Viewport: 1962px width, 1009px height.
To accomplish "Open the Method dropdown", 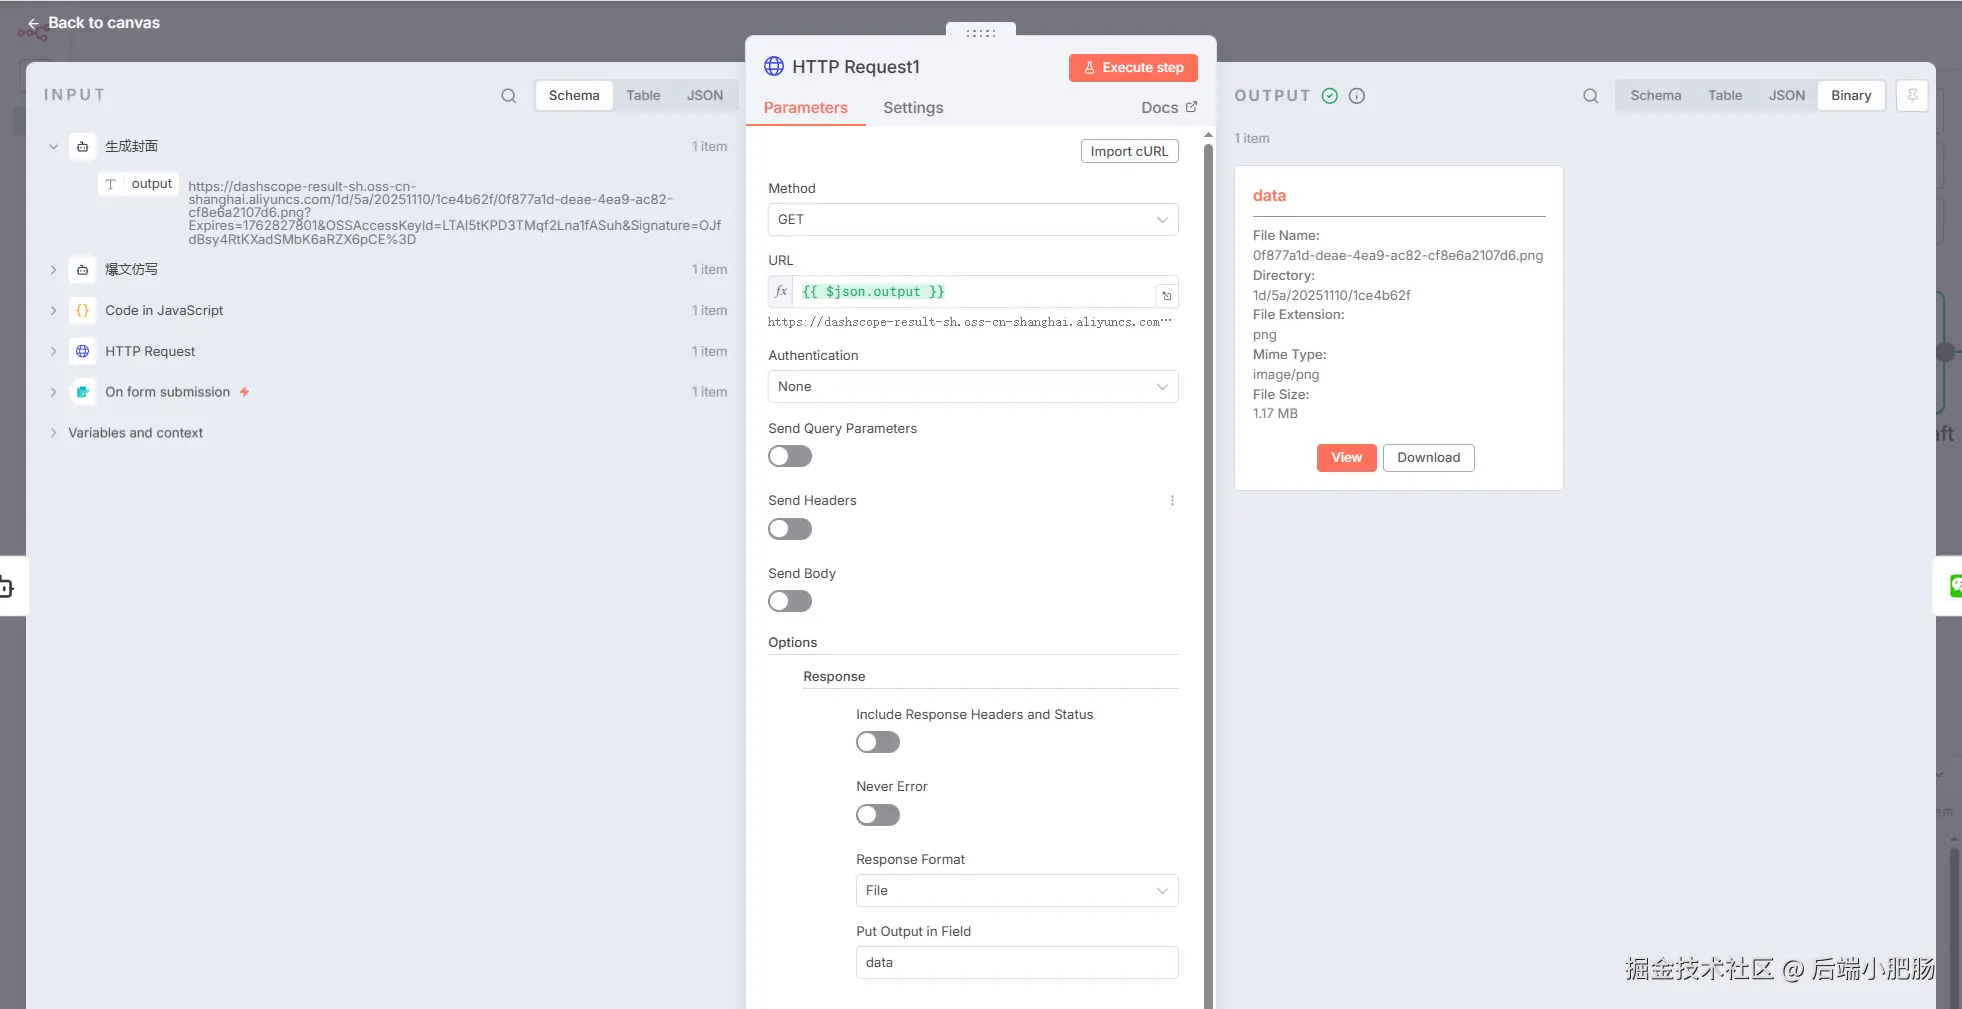I will pyautogui.click(x=972, y=220).
